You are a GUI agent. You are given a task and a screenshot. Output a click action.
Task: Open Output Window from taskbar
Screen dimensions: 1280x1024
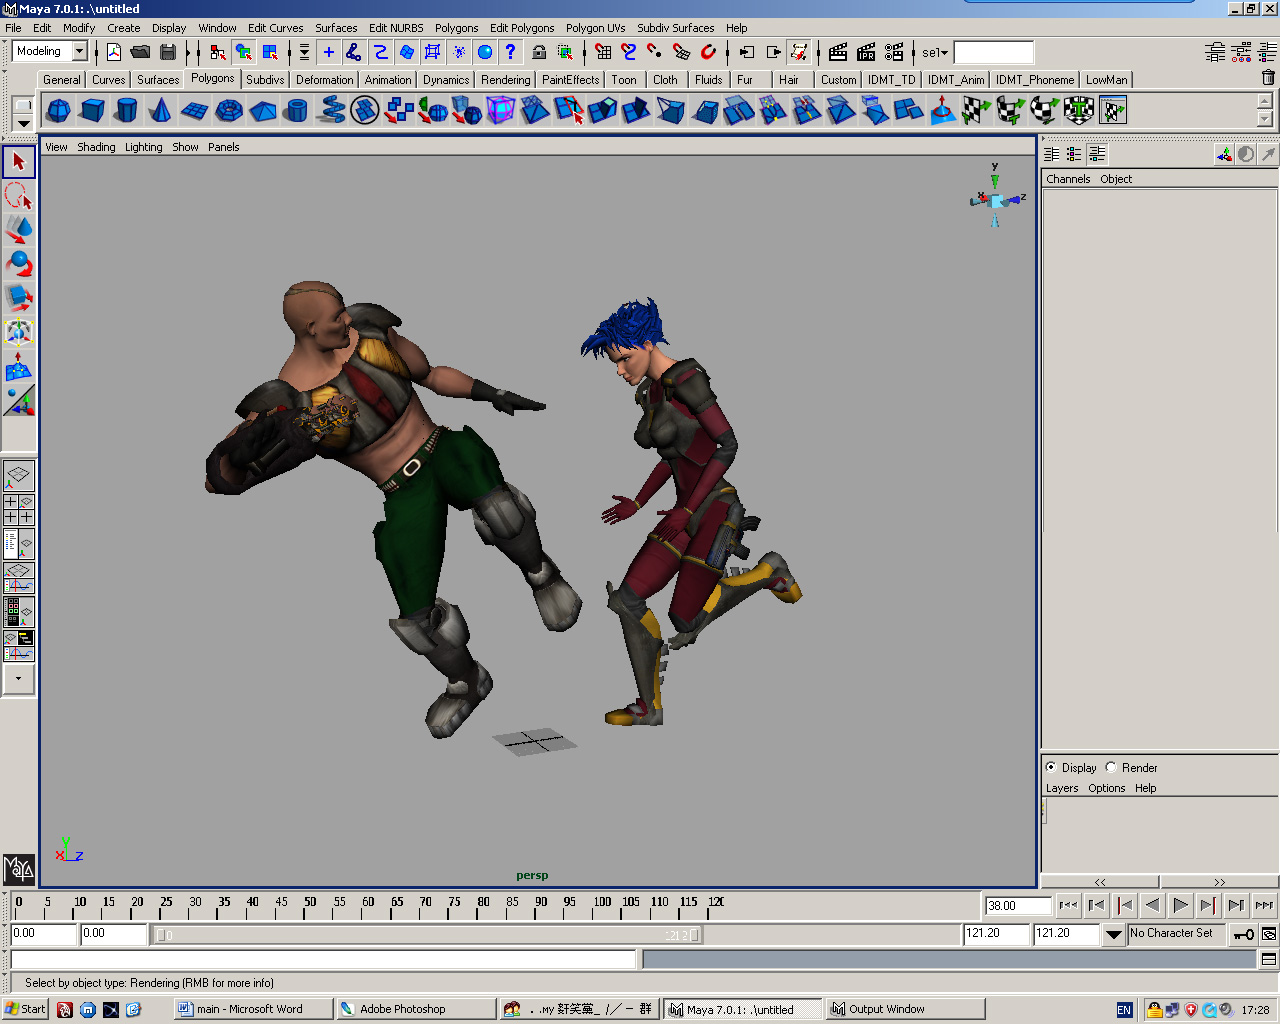905,1009
